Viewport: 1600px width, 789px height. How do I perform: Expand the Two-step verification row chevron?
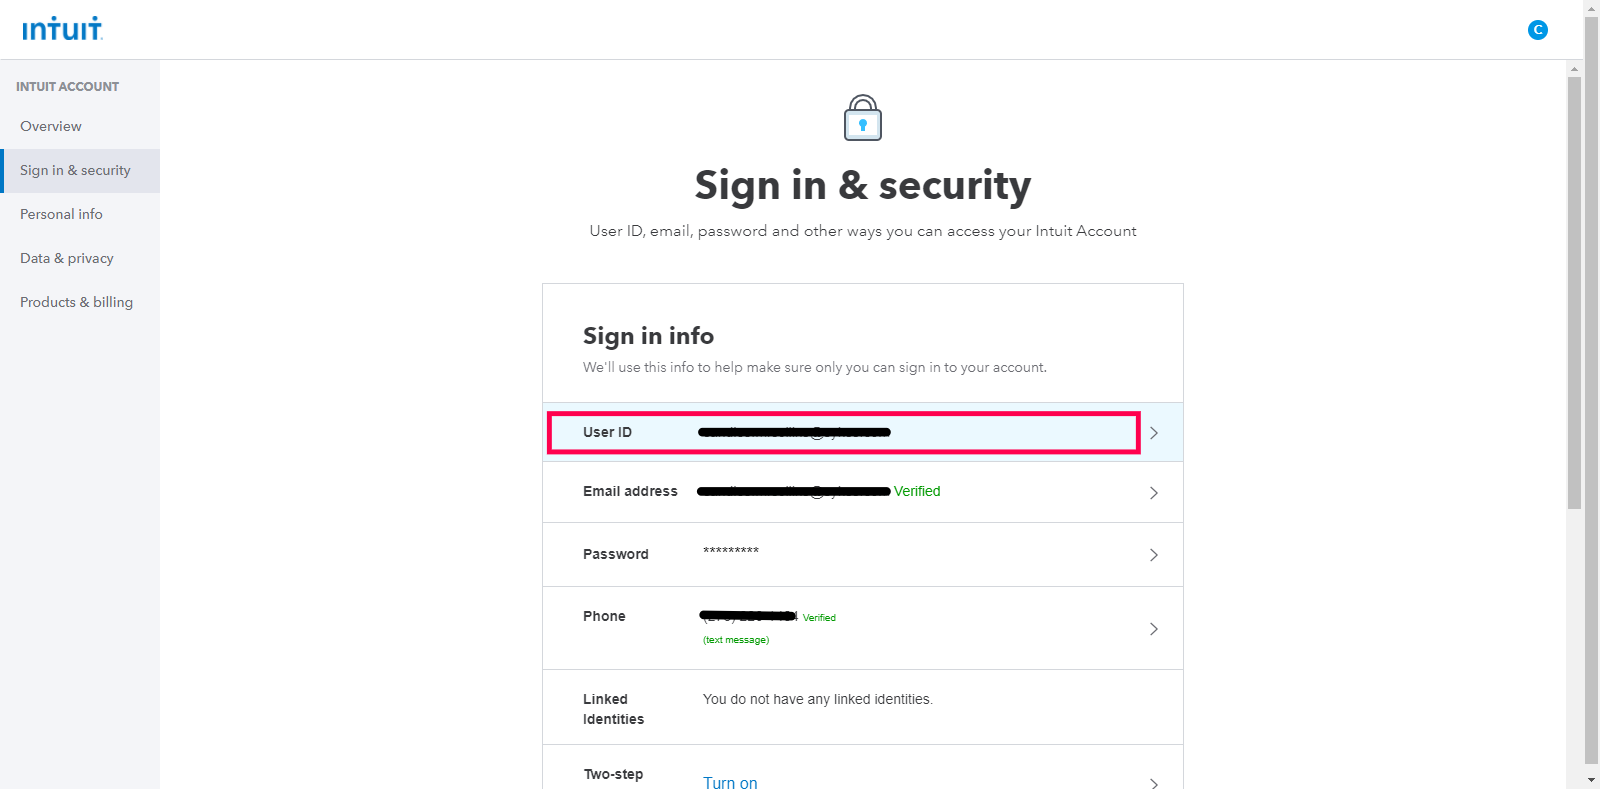click(x=1154, y=783)
